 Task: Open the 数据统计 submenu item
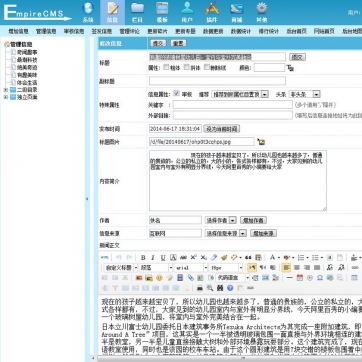tap(241, 31)
